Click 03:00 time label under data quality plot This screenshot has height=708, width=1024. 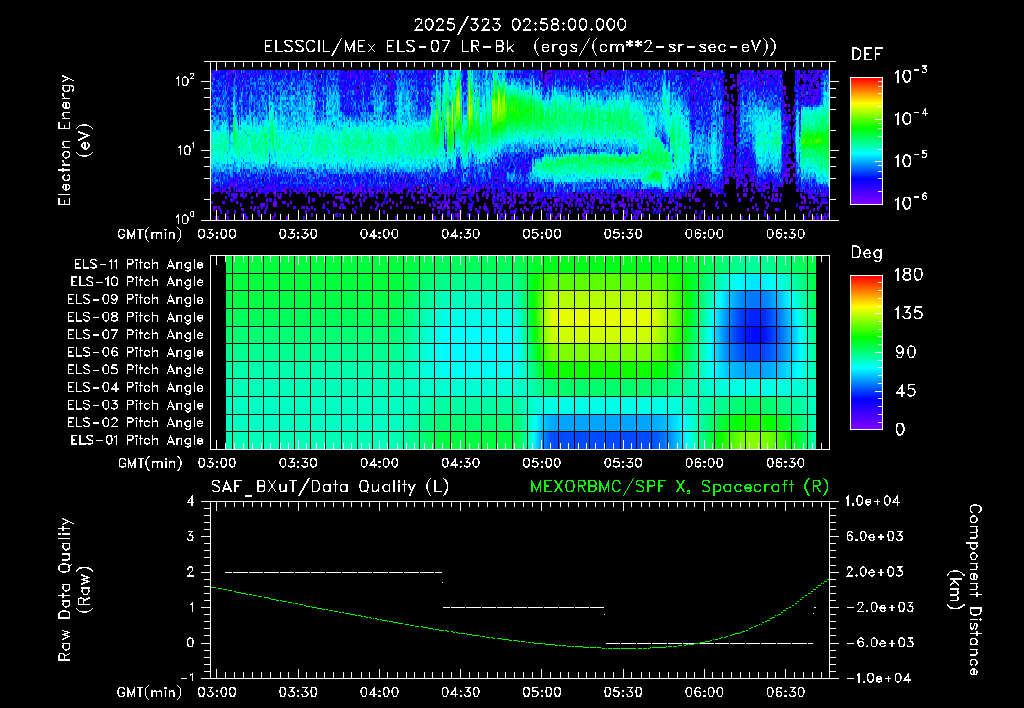pyautogui.click(x=217, y=692)
